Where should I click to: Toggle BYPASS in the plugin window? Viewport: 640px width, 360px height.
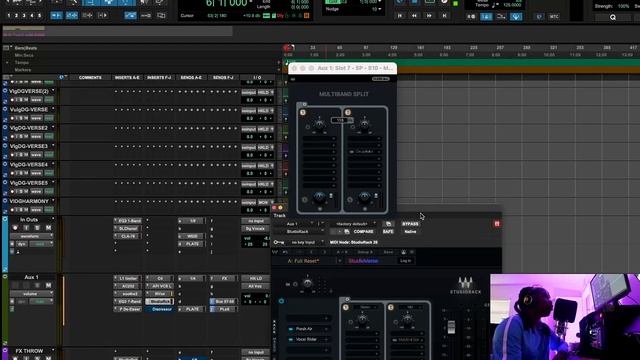click(410, 224)
